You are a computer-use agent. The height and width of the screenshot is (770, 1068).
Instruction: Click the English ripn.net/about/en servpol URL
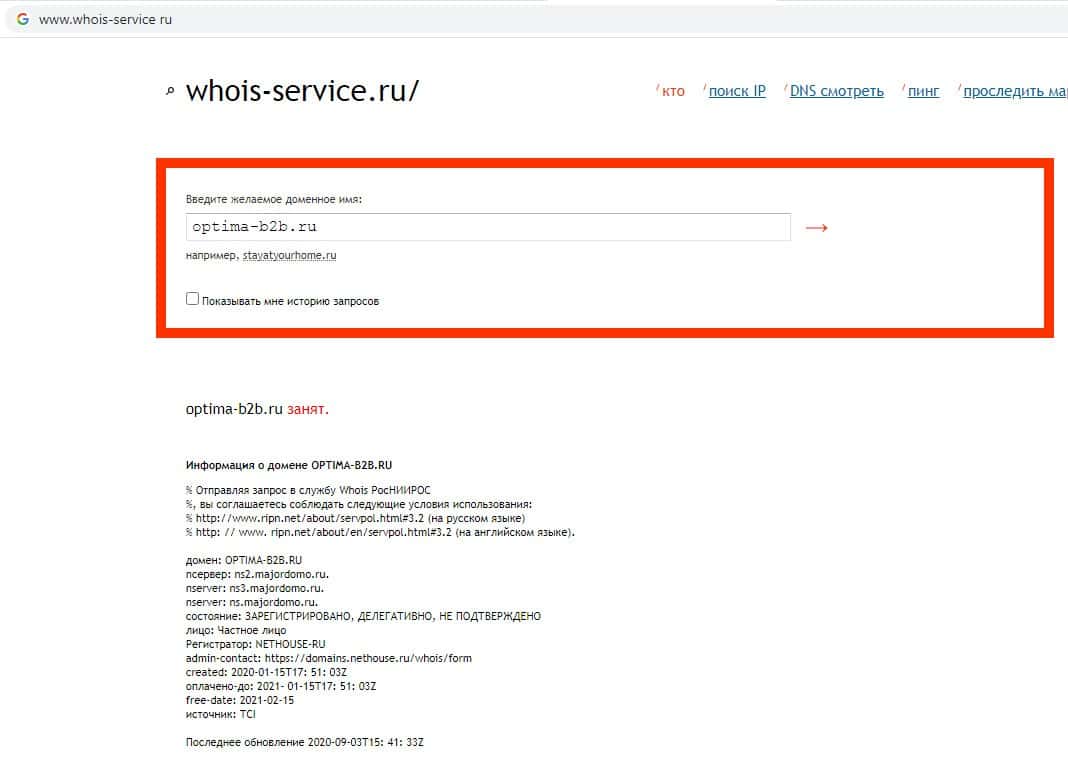[x=380, y=532]
